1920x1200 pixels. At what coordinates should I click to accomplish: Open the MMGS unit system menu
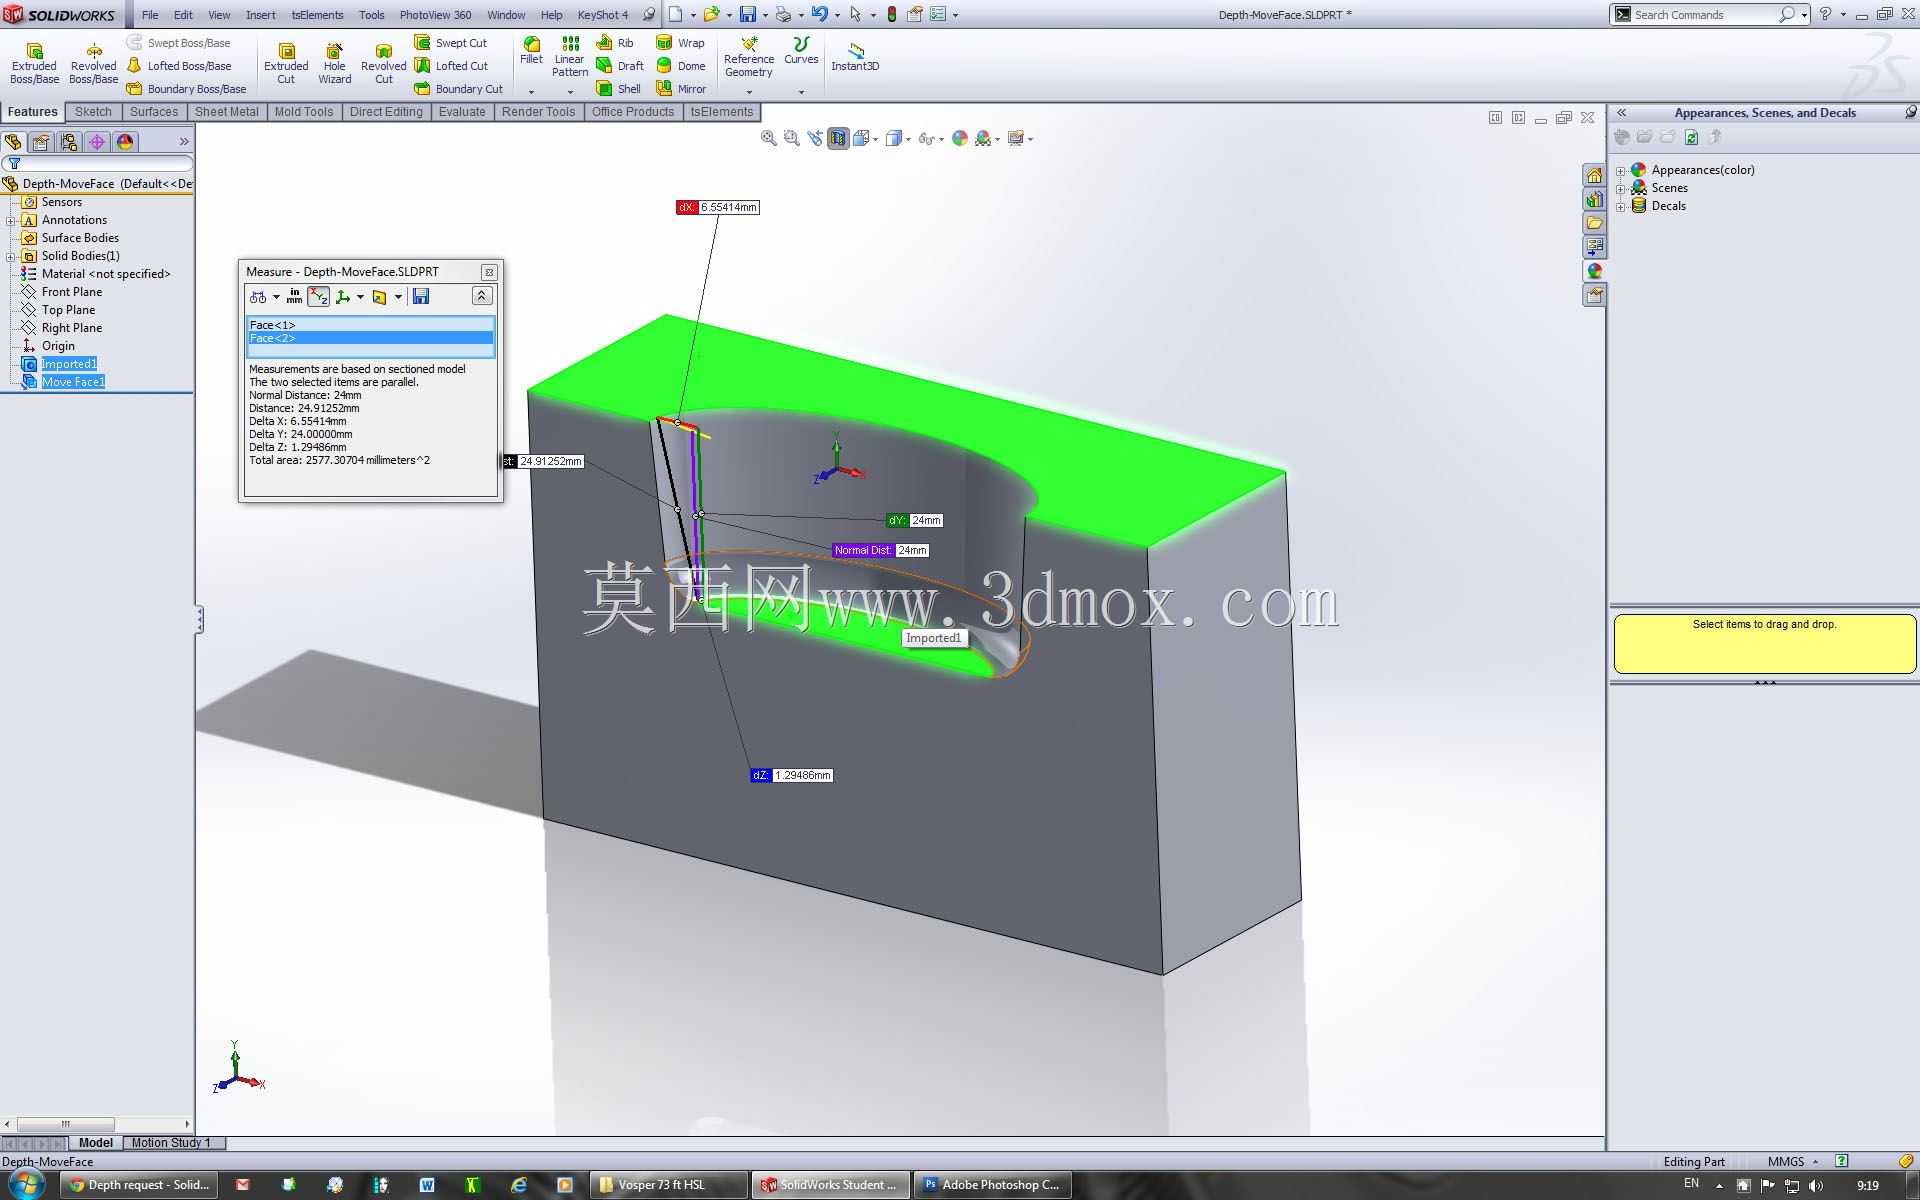click(x=1793, y=1161)
